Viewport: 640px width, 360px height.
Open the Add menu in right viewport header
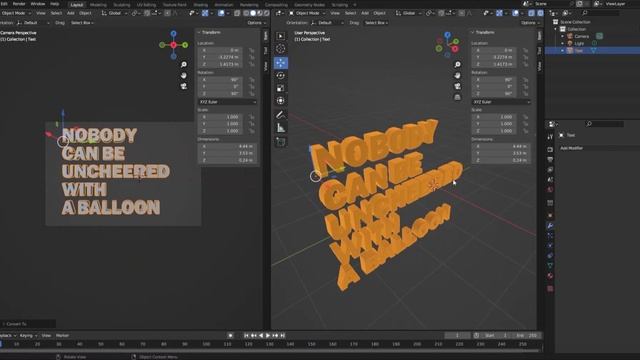(364, 13)
